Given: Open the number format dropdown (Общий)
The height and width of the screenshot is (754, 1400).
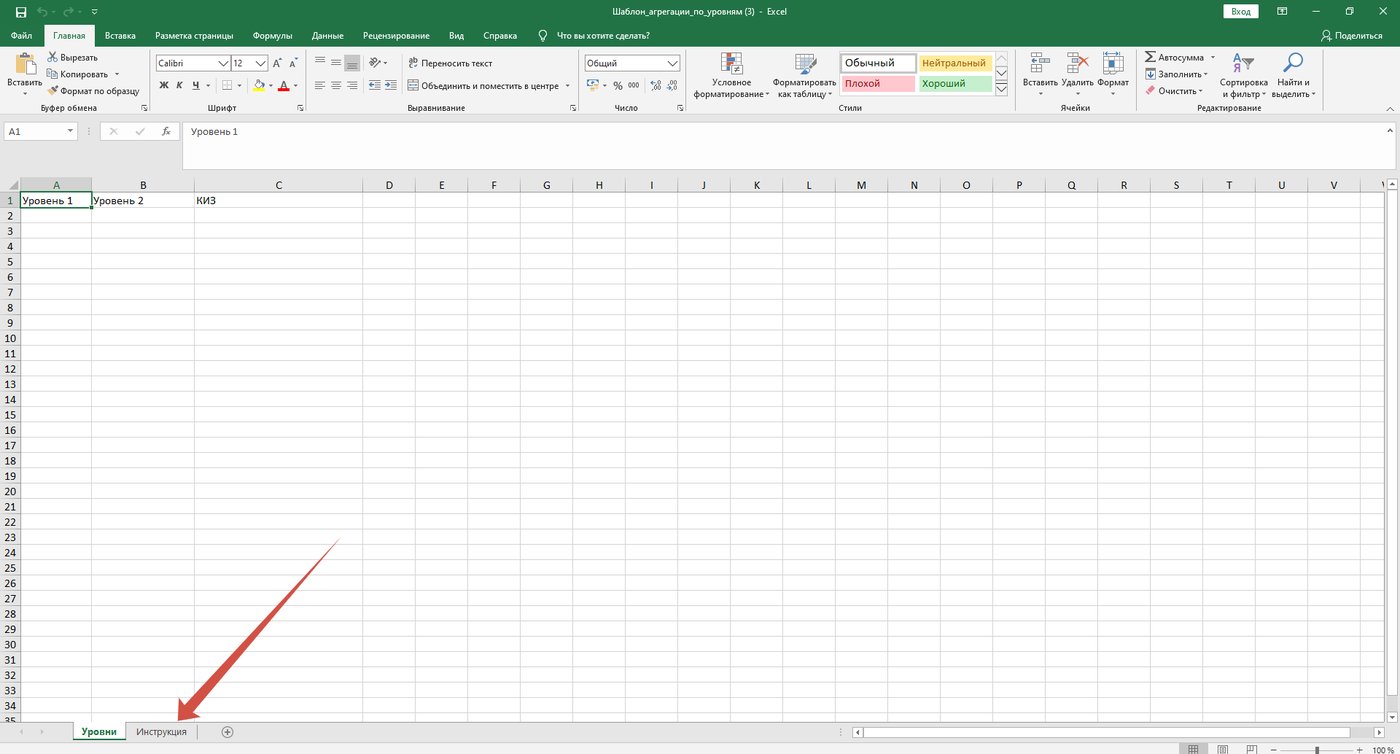Looking at the screenshot, I should tap(672, 63).
